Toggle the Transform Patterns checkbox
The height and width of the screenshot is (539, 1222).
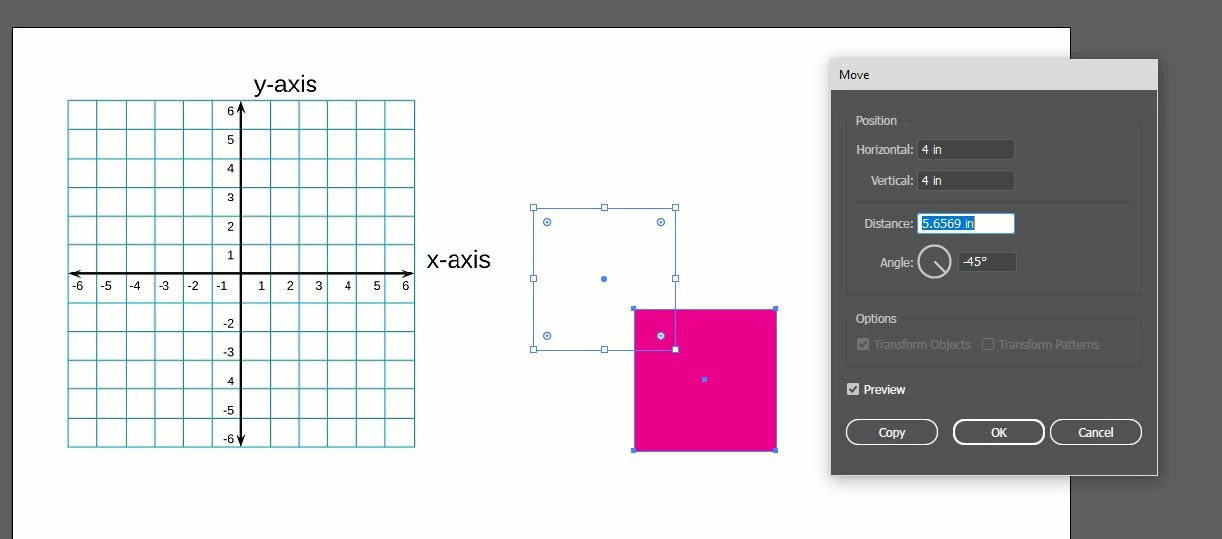tap(988, 345)
